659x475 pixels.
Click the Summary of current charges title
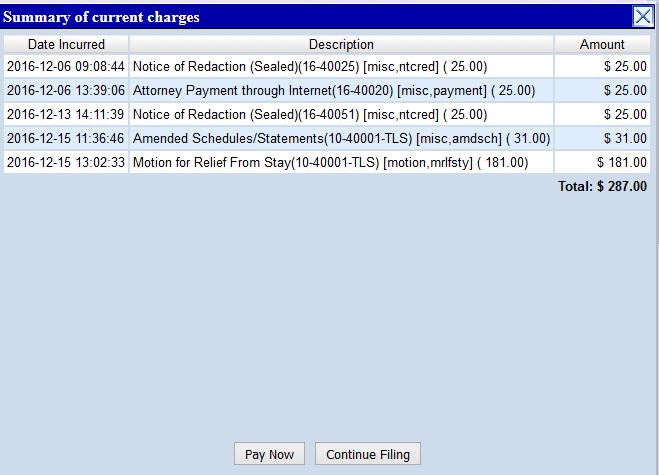101,17
